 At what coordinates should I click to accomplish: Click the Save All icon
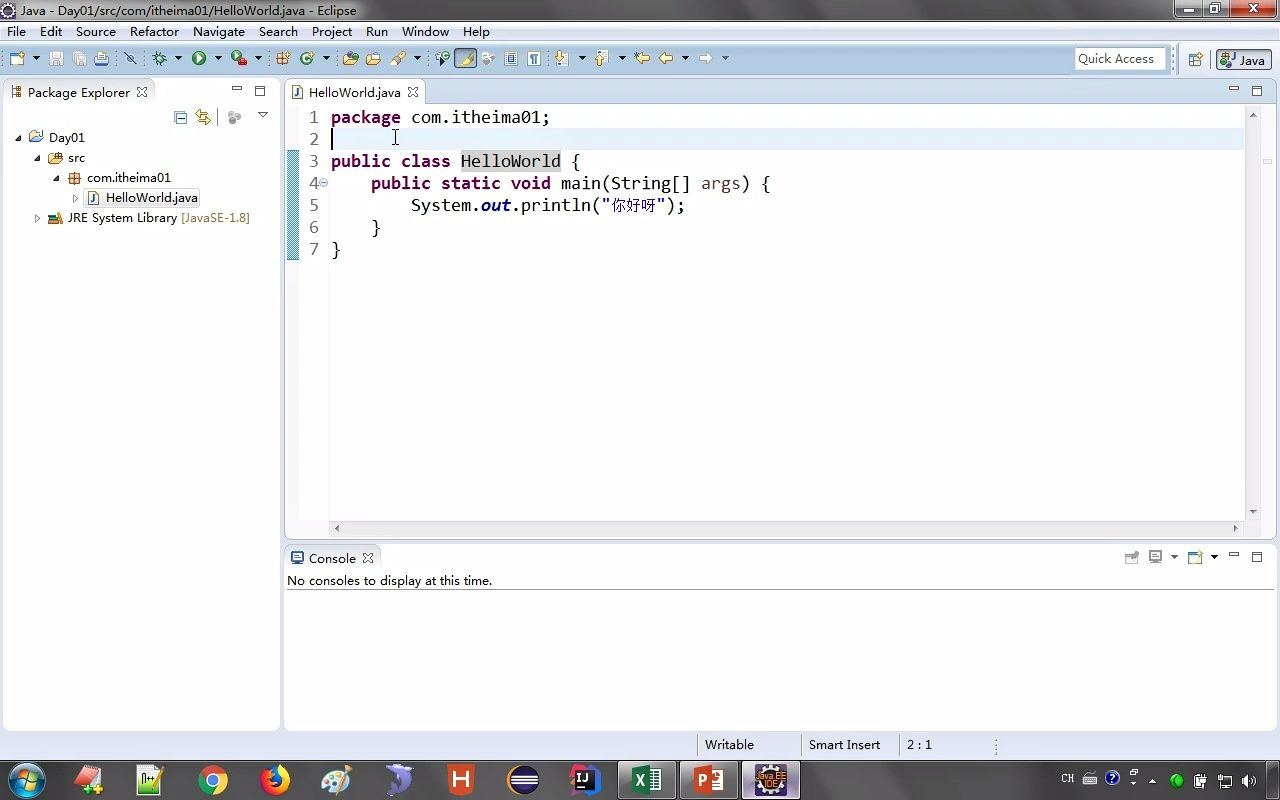pos(79,59)
